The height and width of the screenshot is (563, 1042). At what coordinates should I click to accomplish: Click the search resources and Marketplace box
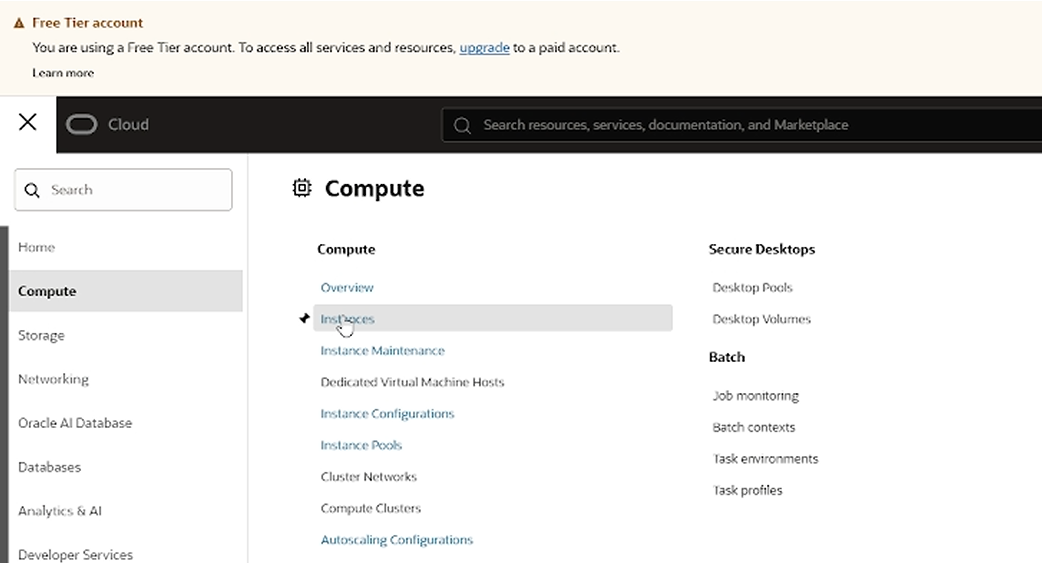click(740, 125)
